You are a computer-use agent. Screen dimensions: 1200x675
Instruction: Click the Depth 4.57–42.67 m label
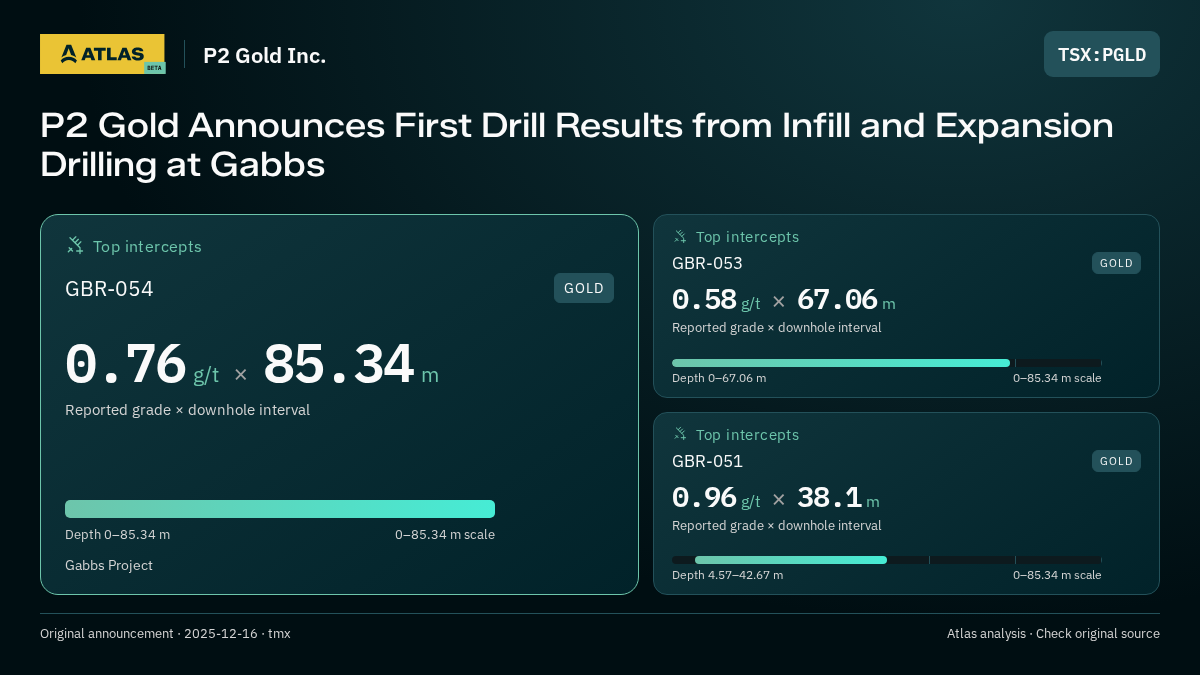(x=727, y=575)
